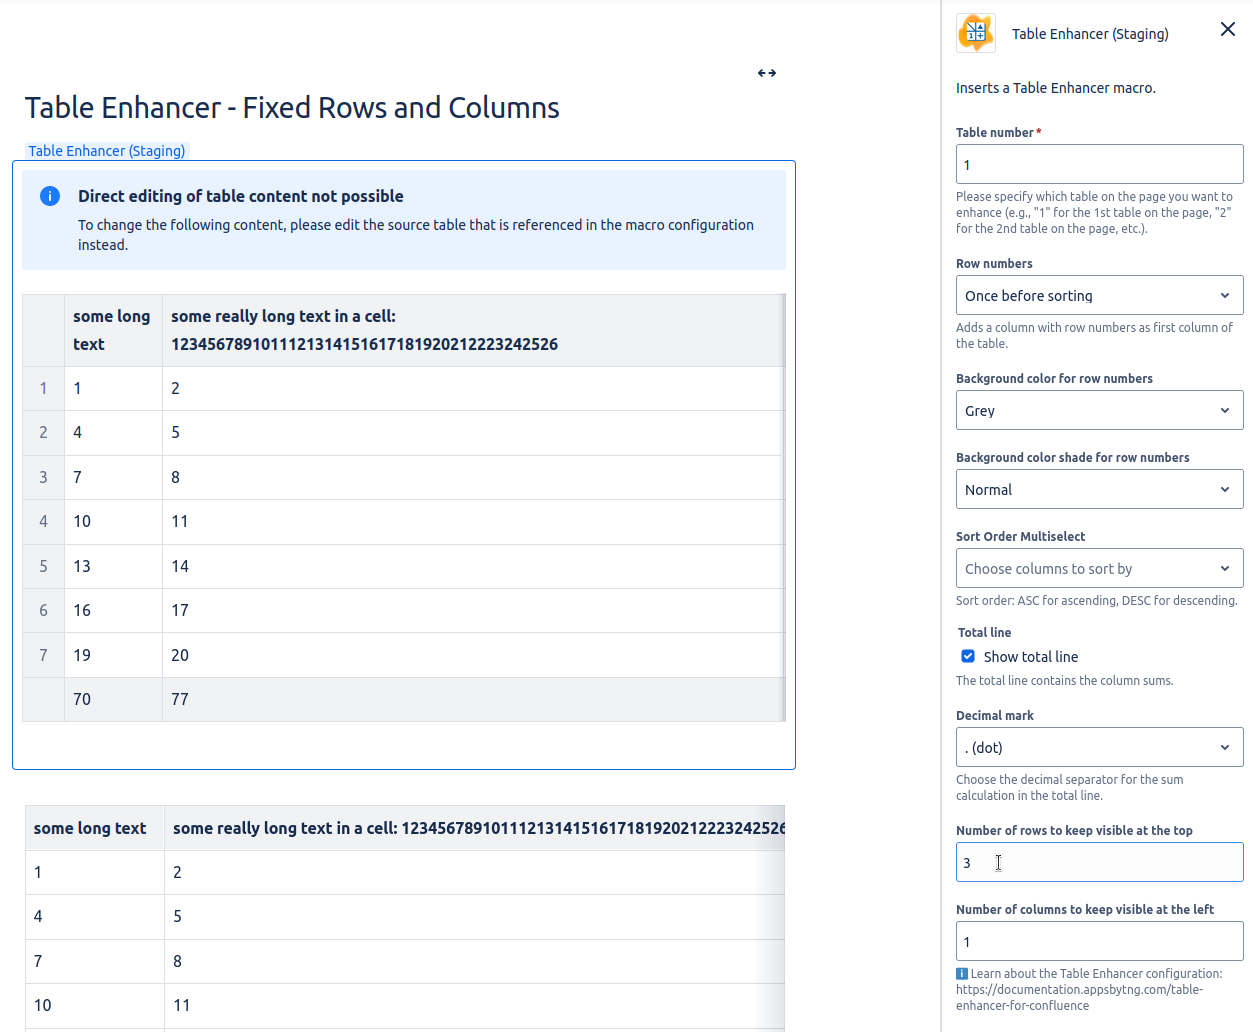Expand the Decimal mark dropdown
The width and height of the screenshot is (1253, 1032).
(1098, 748)
